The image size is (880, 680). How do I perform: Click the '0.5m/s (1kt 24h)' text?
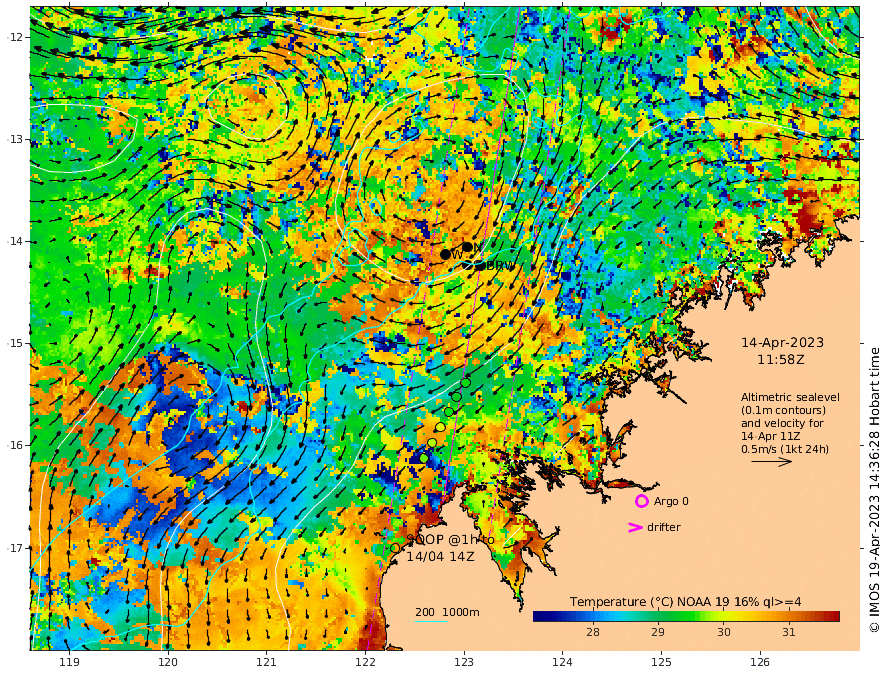coord(785,449)
